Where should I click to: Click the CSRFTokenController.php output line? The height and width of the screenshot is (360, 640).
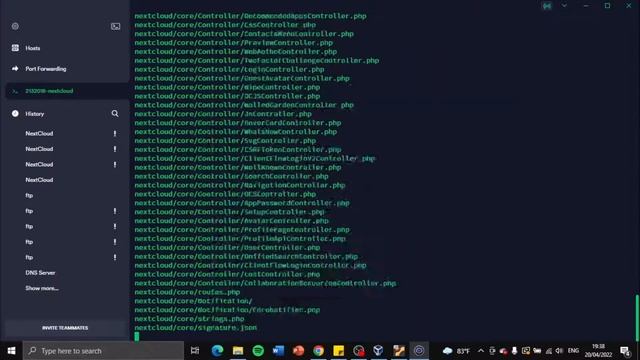point(238,150)
